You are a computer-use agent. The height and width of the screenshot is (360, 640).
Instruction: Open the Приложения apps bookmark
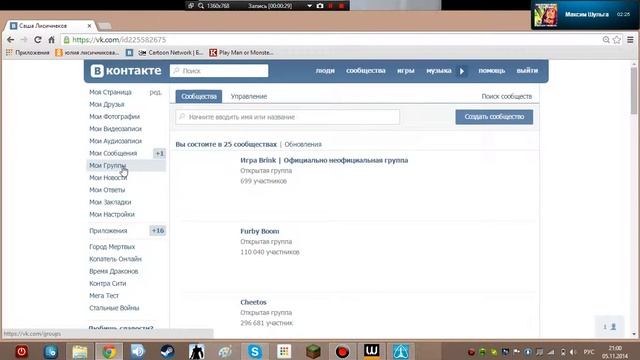coord(28,53)
